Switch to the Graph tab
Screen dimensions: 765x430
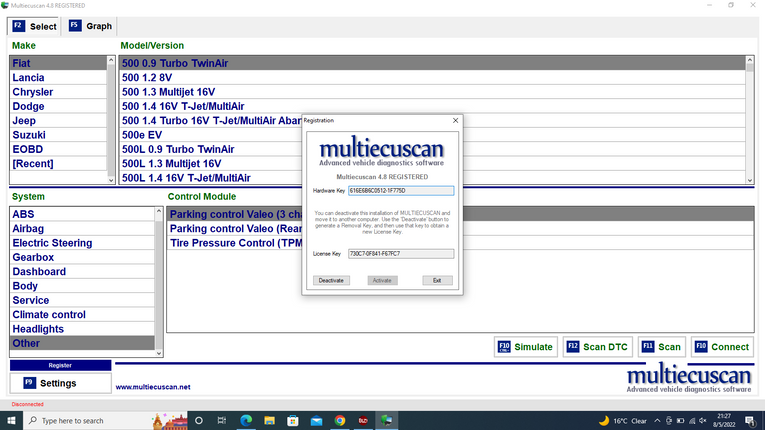click(x=90, y=26)
